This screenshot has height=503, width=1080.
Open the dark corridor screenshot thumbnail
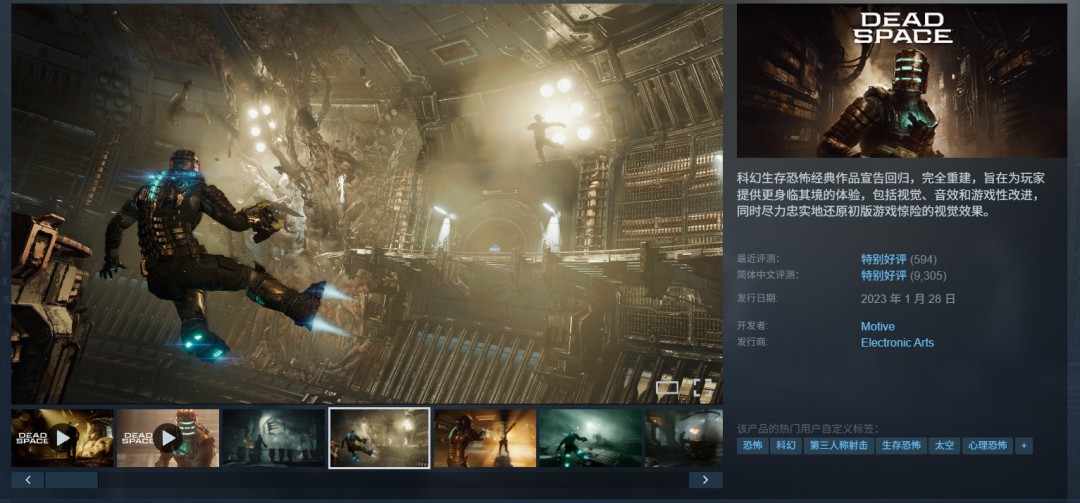(273, 437)
